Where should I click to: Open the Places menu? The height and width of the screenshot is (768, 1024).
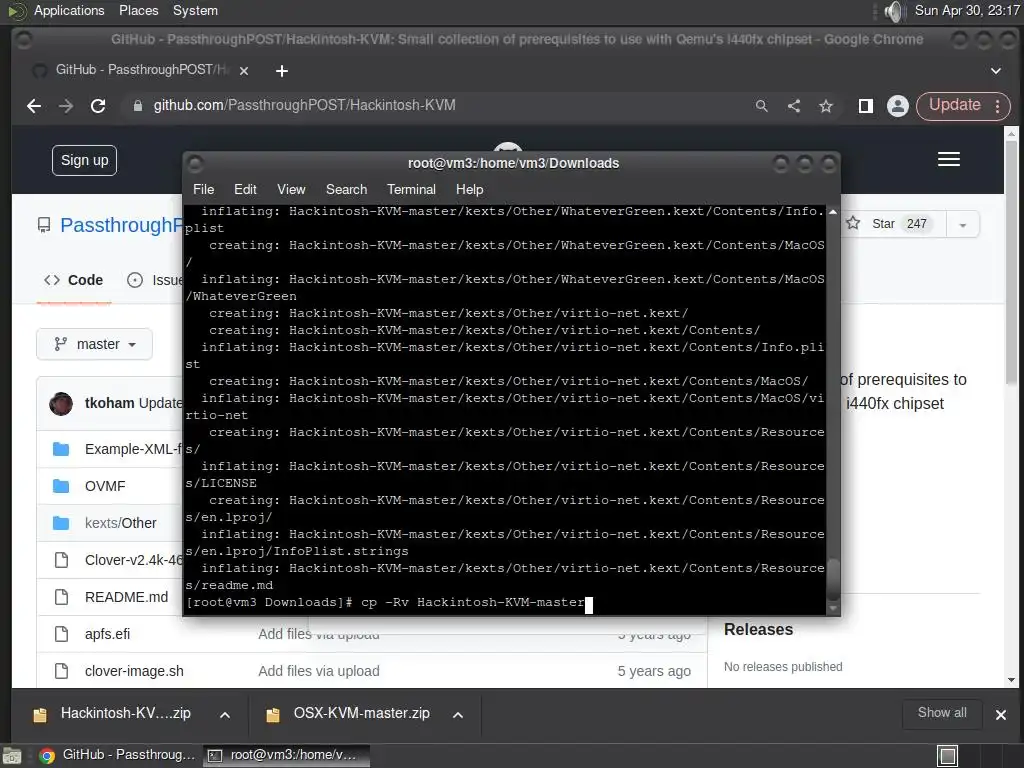138,11
